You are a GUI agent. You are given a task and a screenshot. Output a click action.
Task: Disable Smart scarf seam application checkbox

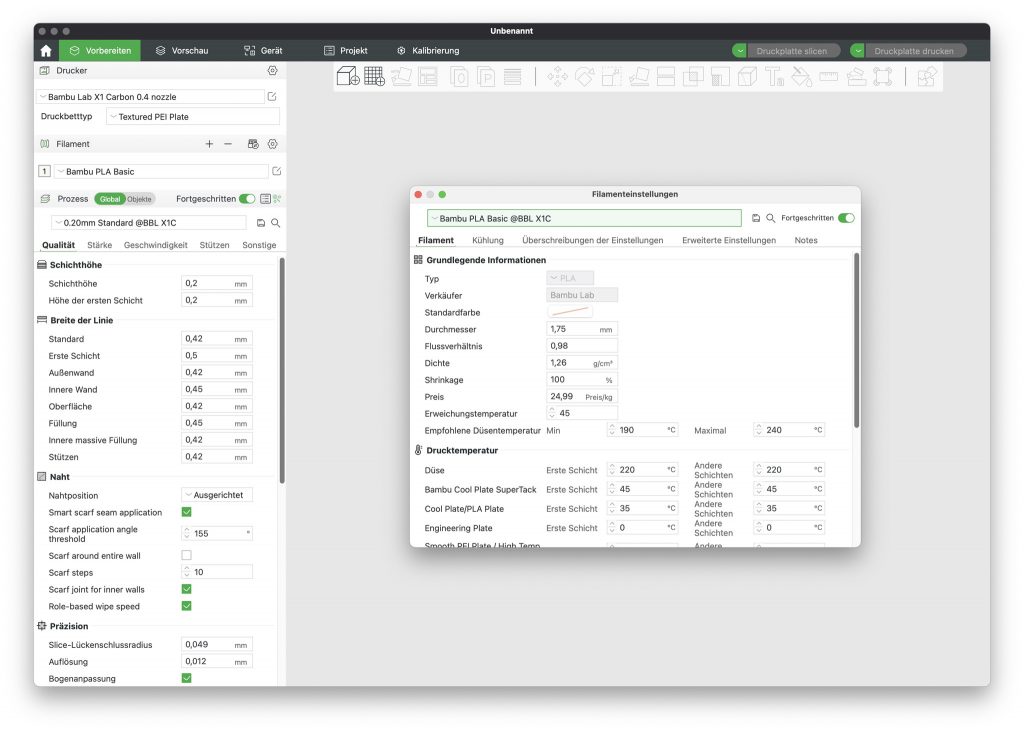(186, 512)
